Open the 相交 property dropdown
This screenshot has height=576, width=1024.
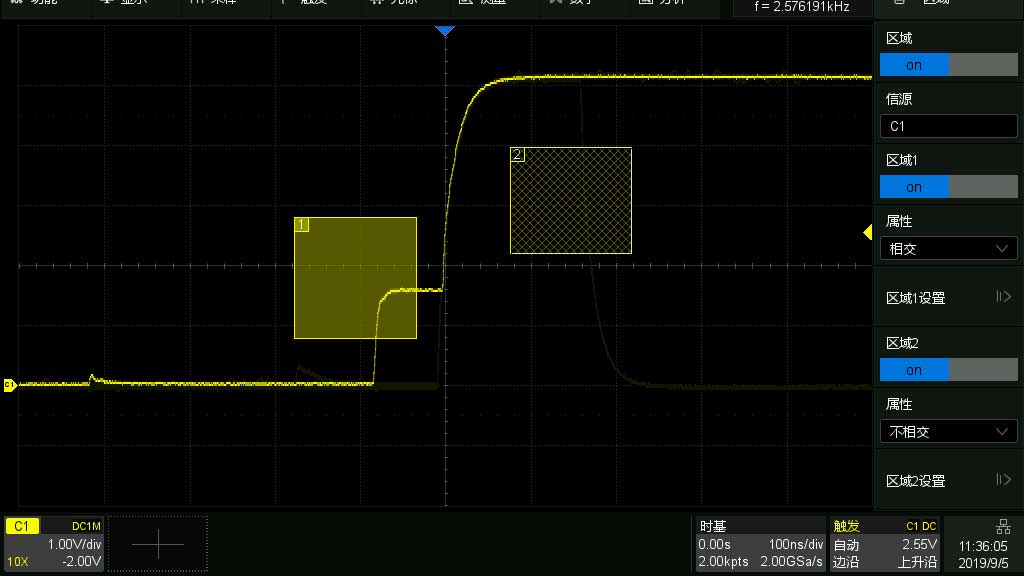(948, 249)
